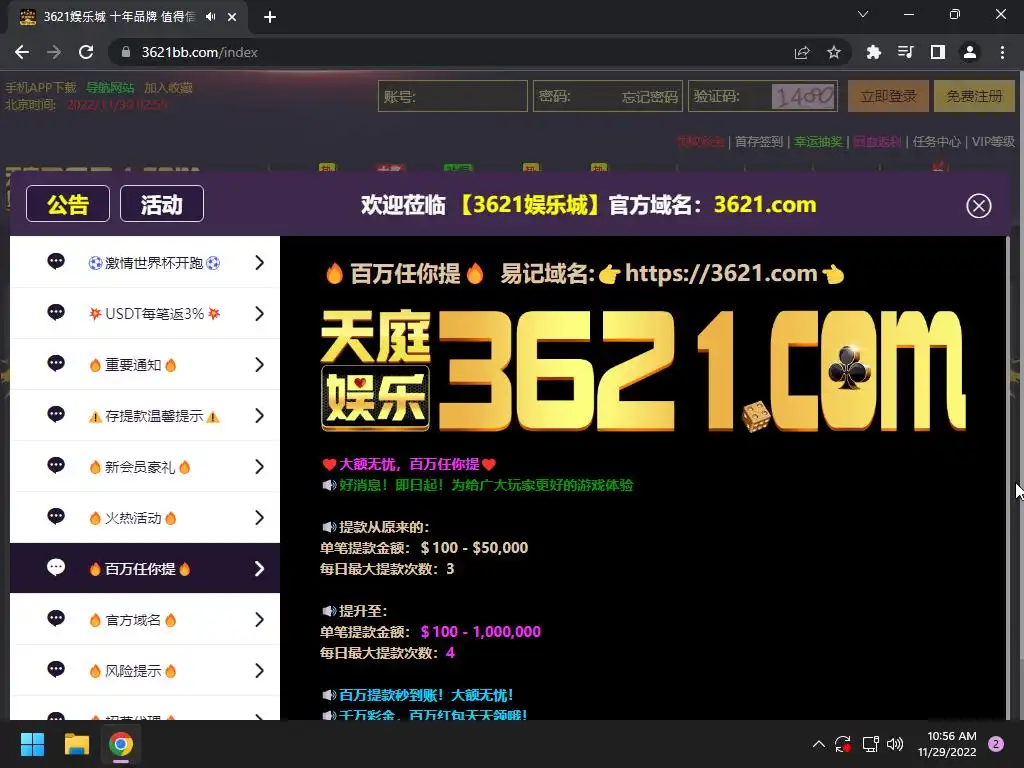Switch to the 公告 tab
The image size is (1024, 768).
click(68, 204)
